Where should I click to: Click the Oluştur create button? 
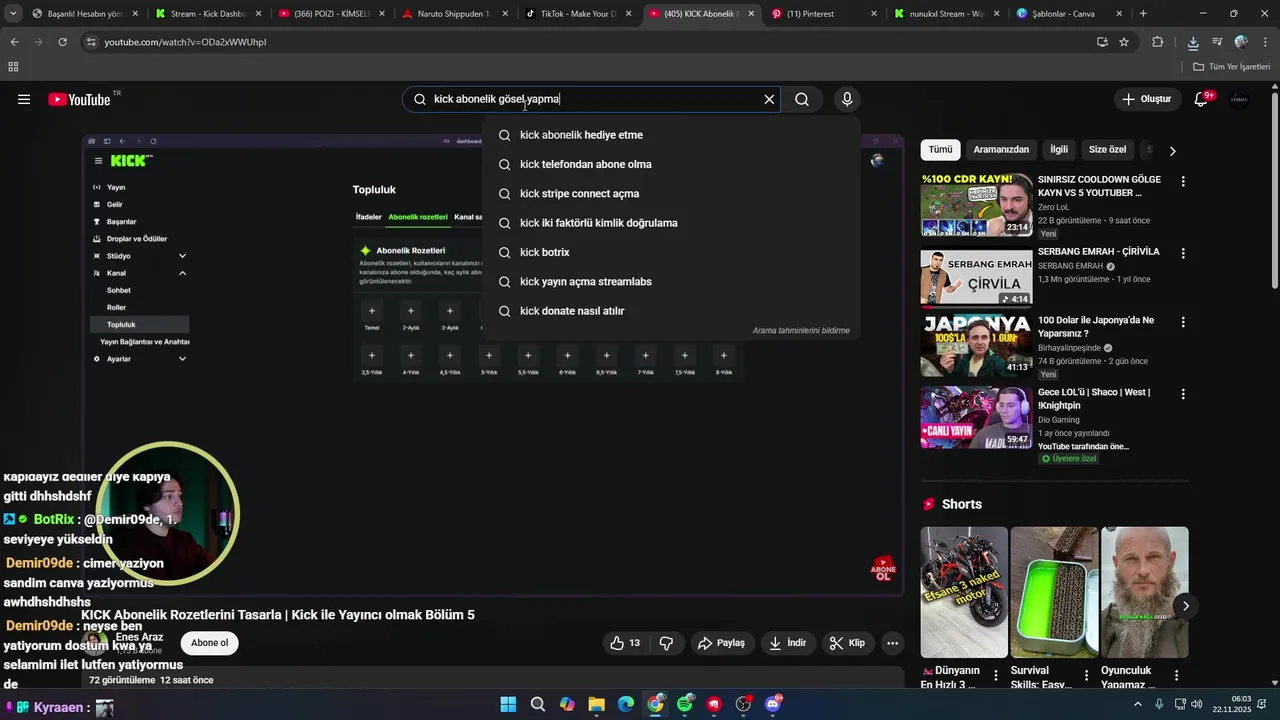click(1146, 99)
